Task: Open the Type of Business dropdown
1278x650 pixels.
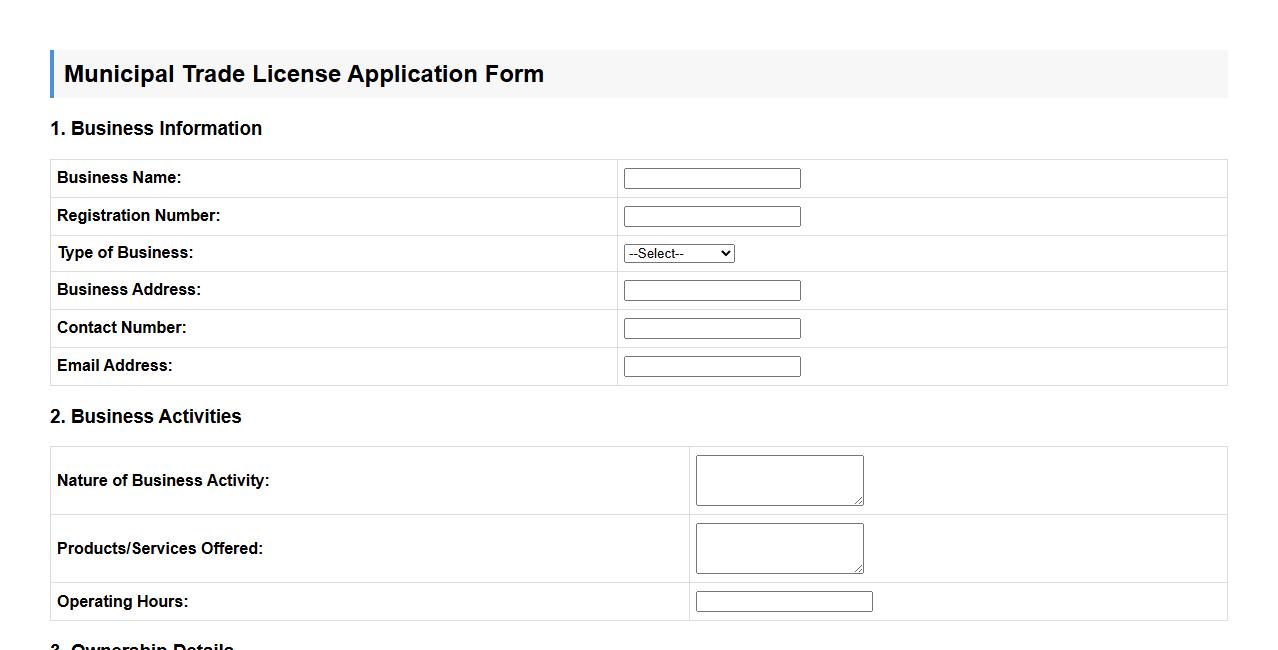Action: [x=679, y=253]
